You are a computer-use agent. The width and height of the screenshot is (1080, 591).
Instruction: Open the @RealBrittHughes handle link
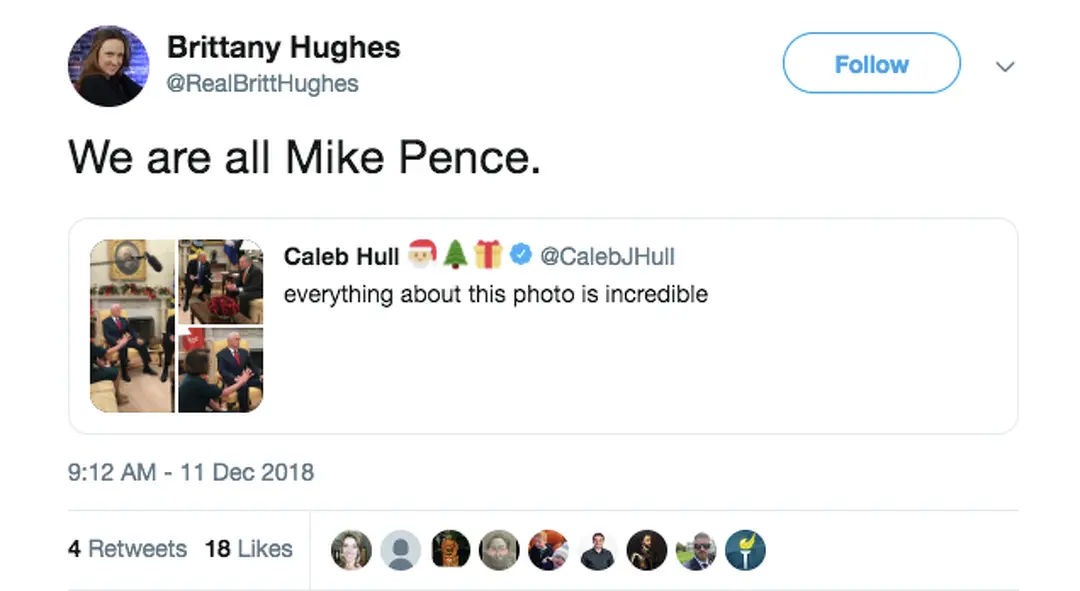click(263, 84)
